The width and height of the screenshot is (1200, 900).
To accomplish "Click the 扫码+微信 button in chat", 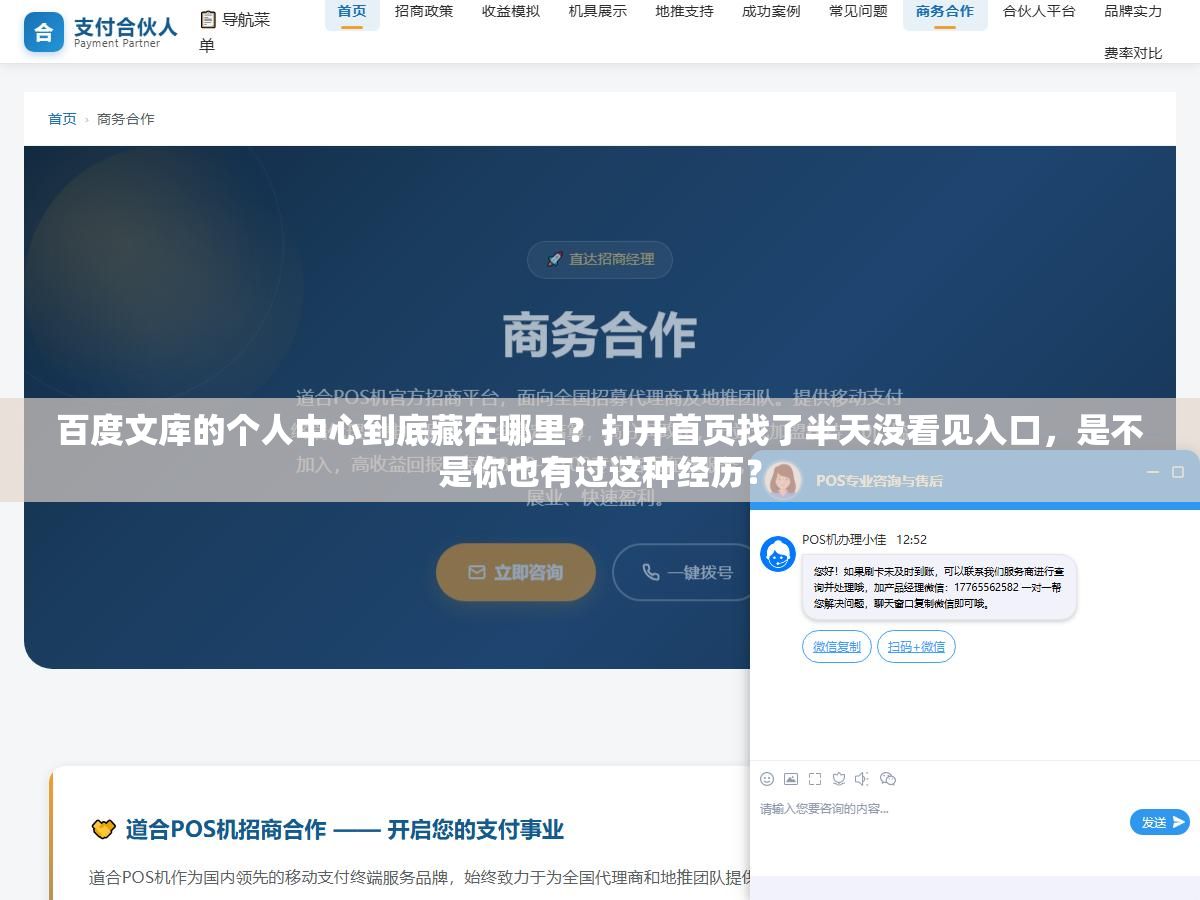I will [916, 647].
